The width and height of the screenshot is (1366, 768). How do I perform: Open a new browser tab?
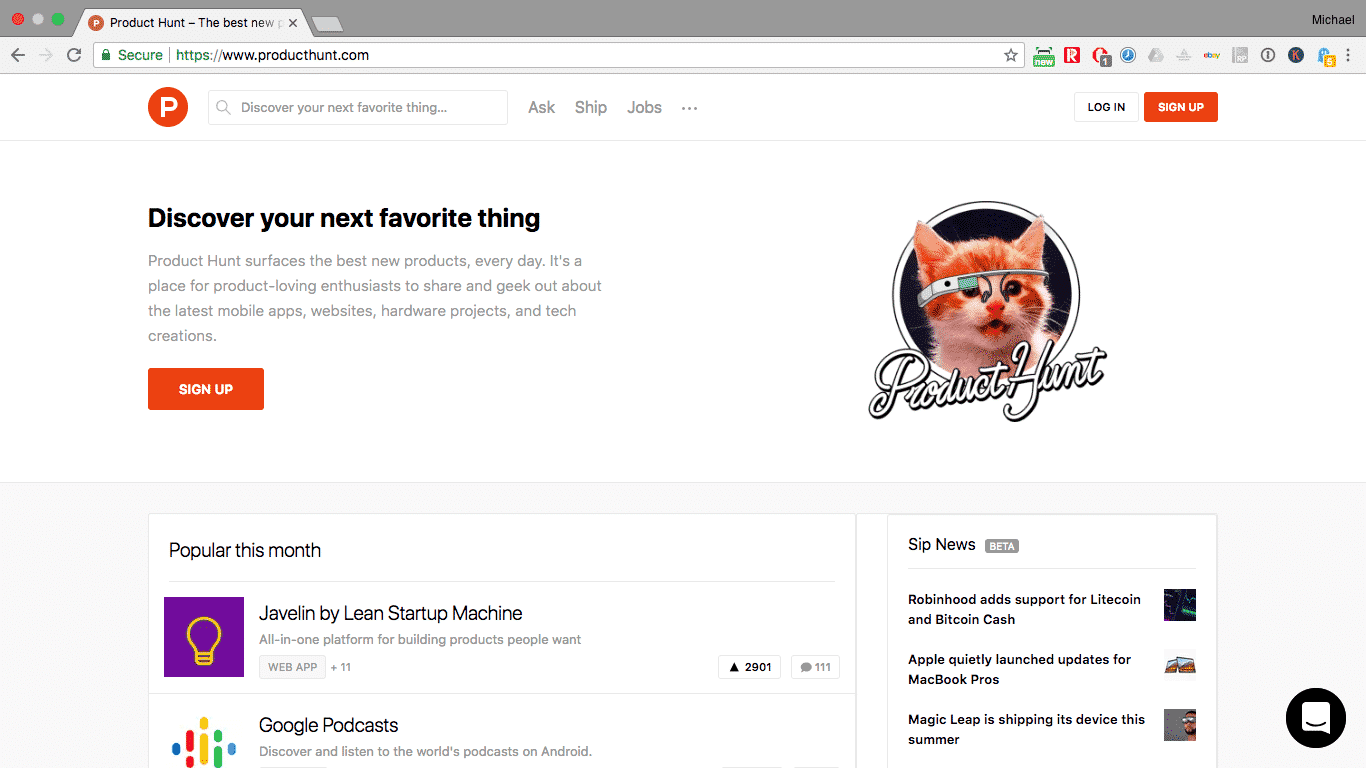(x=327, y=23)
